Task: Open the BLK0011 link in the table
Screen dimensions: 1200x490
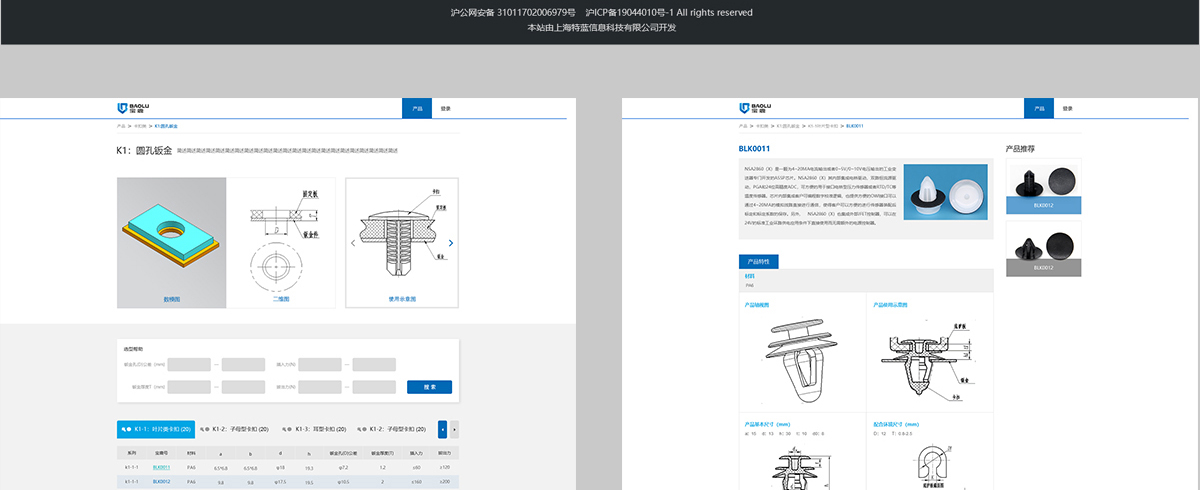Action: (x=161, y=467)
